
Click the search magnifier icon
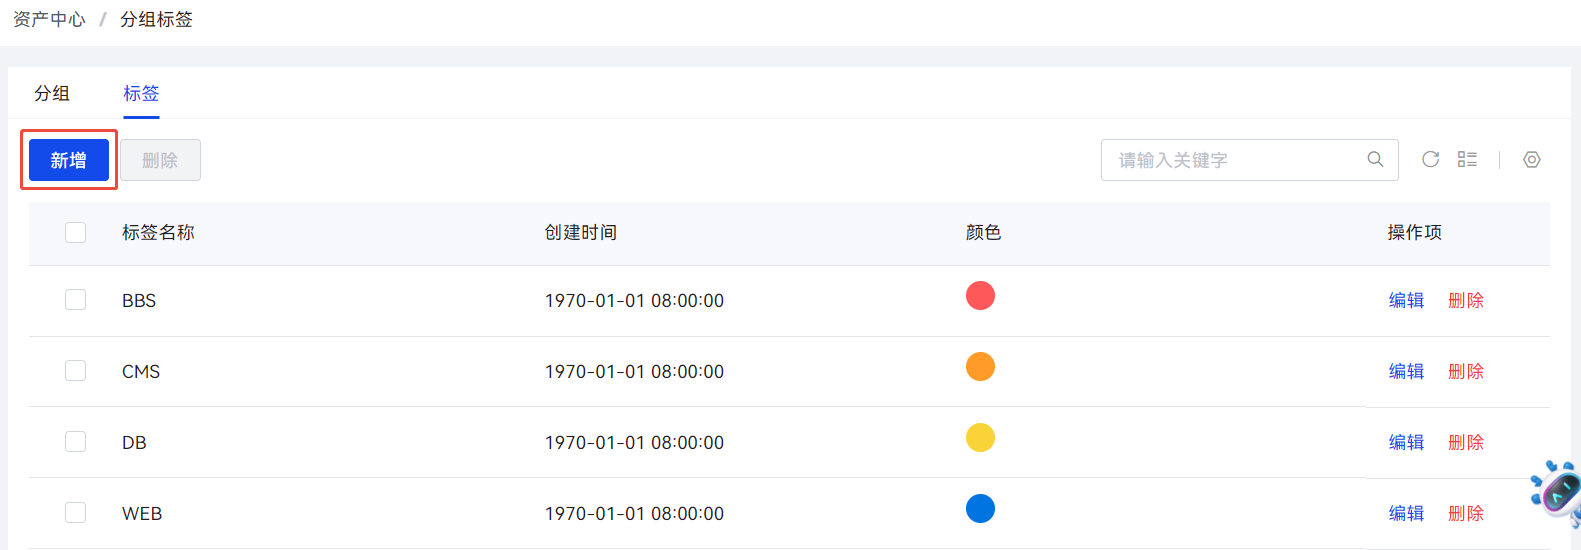point(1375,160)
